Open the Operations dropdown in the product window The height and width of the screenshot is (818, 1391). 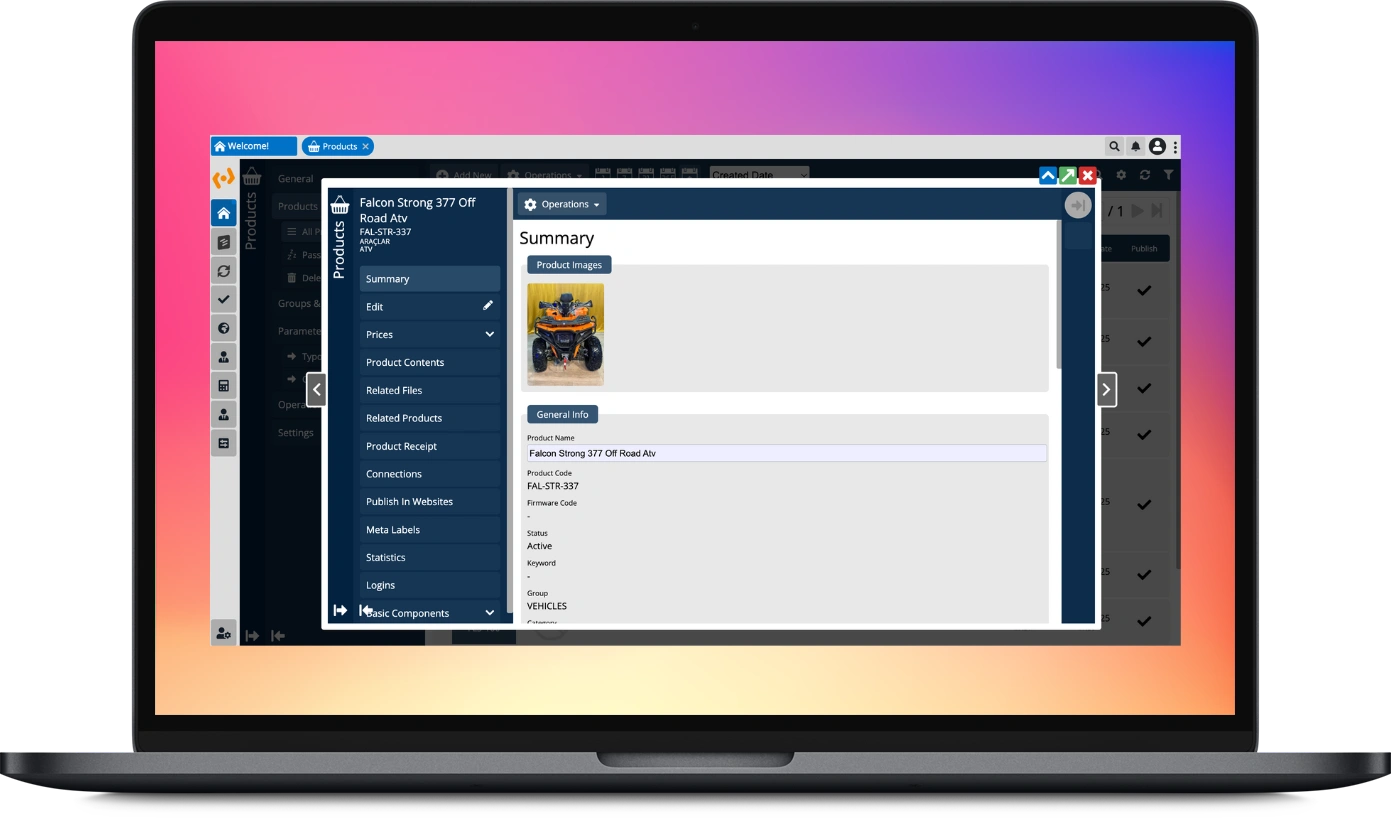coord(561,204)
